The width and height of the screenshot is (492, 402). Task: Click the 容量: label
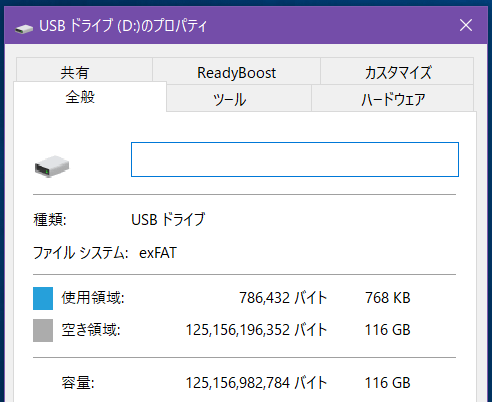[78, 383]
